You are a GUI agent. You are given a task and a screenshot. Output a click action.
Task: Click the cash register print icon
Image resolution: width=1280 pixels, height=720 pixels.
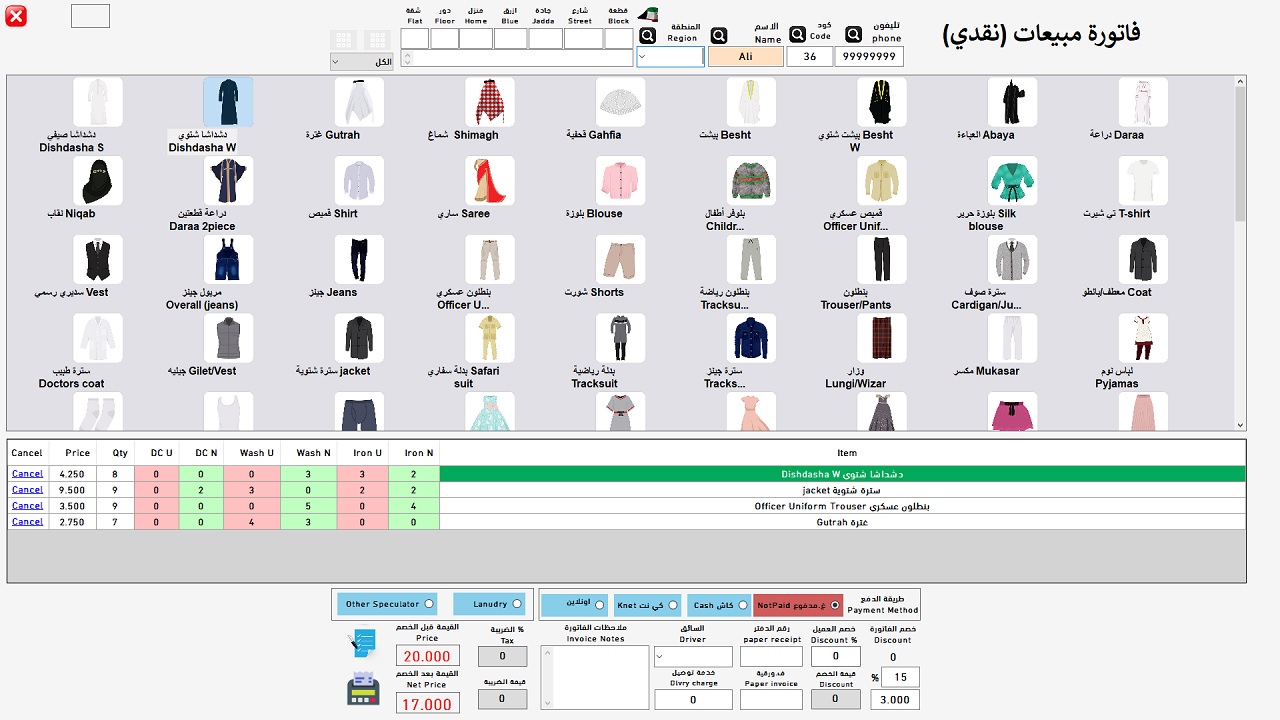coord(362,690)
